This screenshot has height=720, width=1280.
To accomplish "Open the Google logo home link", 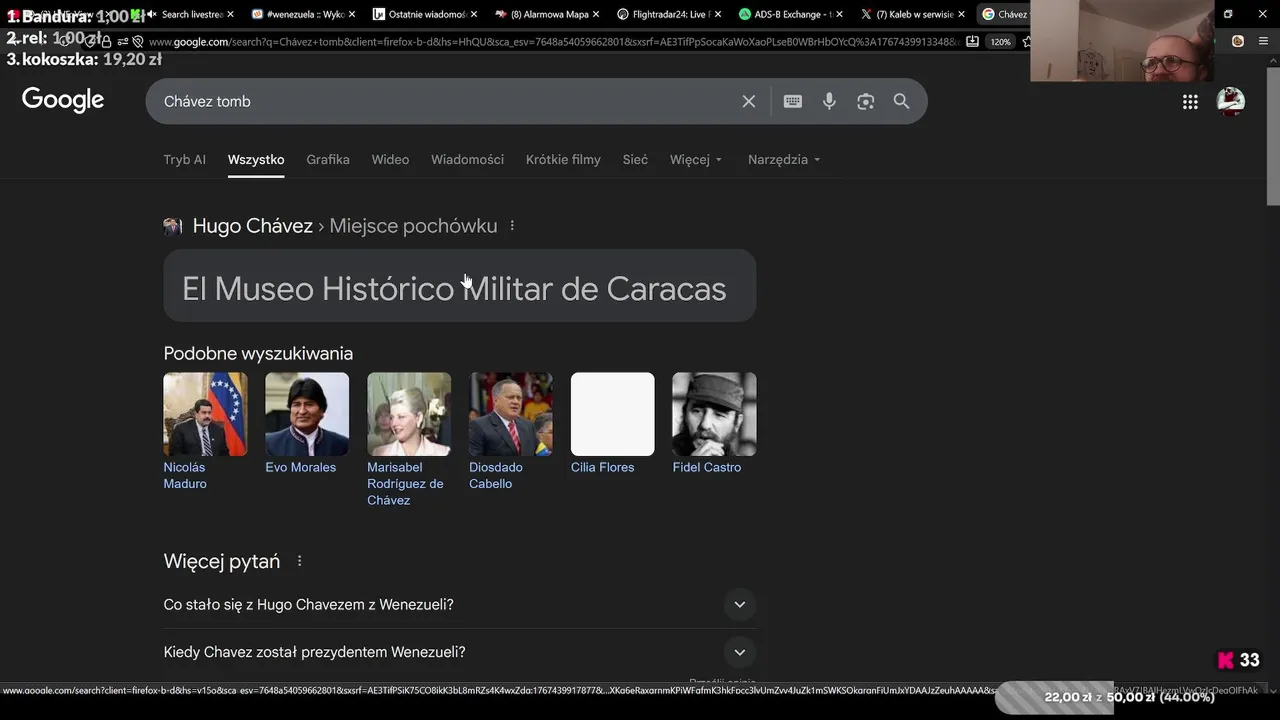I will pyautogui.click(x=63, y=100).
